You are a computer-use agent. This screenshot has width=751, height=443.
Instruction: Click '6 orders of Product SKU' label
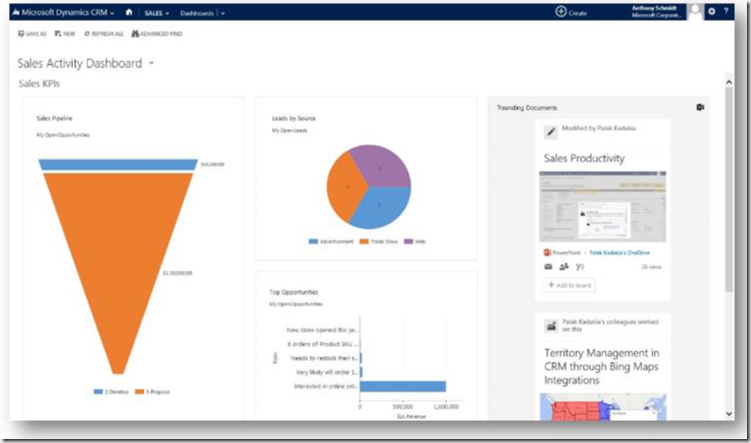coord(322,344)
